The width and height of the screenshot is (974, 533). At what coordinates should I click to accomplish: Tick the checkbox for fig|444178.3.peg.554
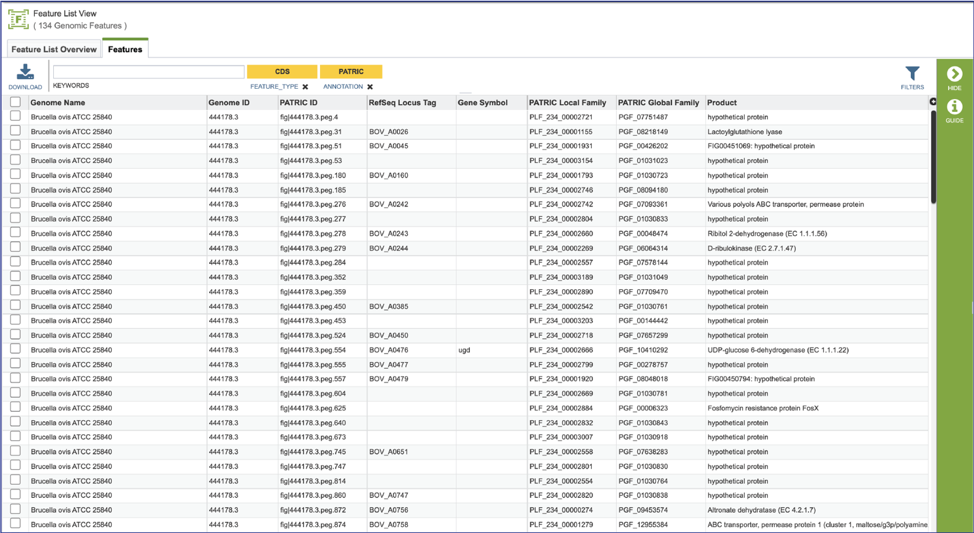click(16, 349)
